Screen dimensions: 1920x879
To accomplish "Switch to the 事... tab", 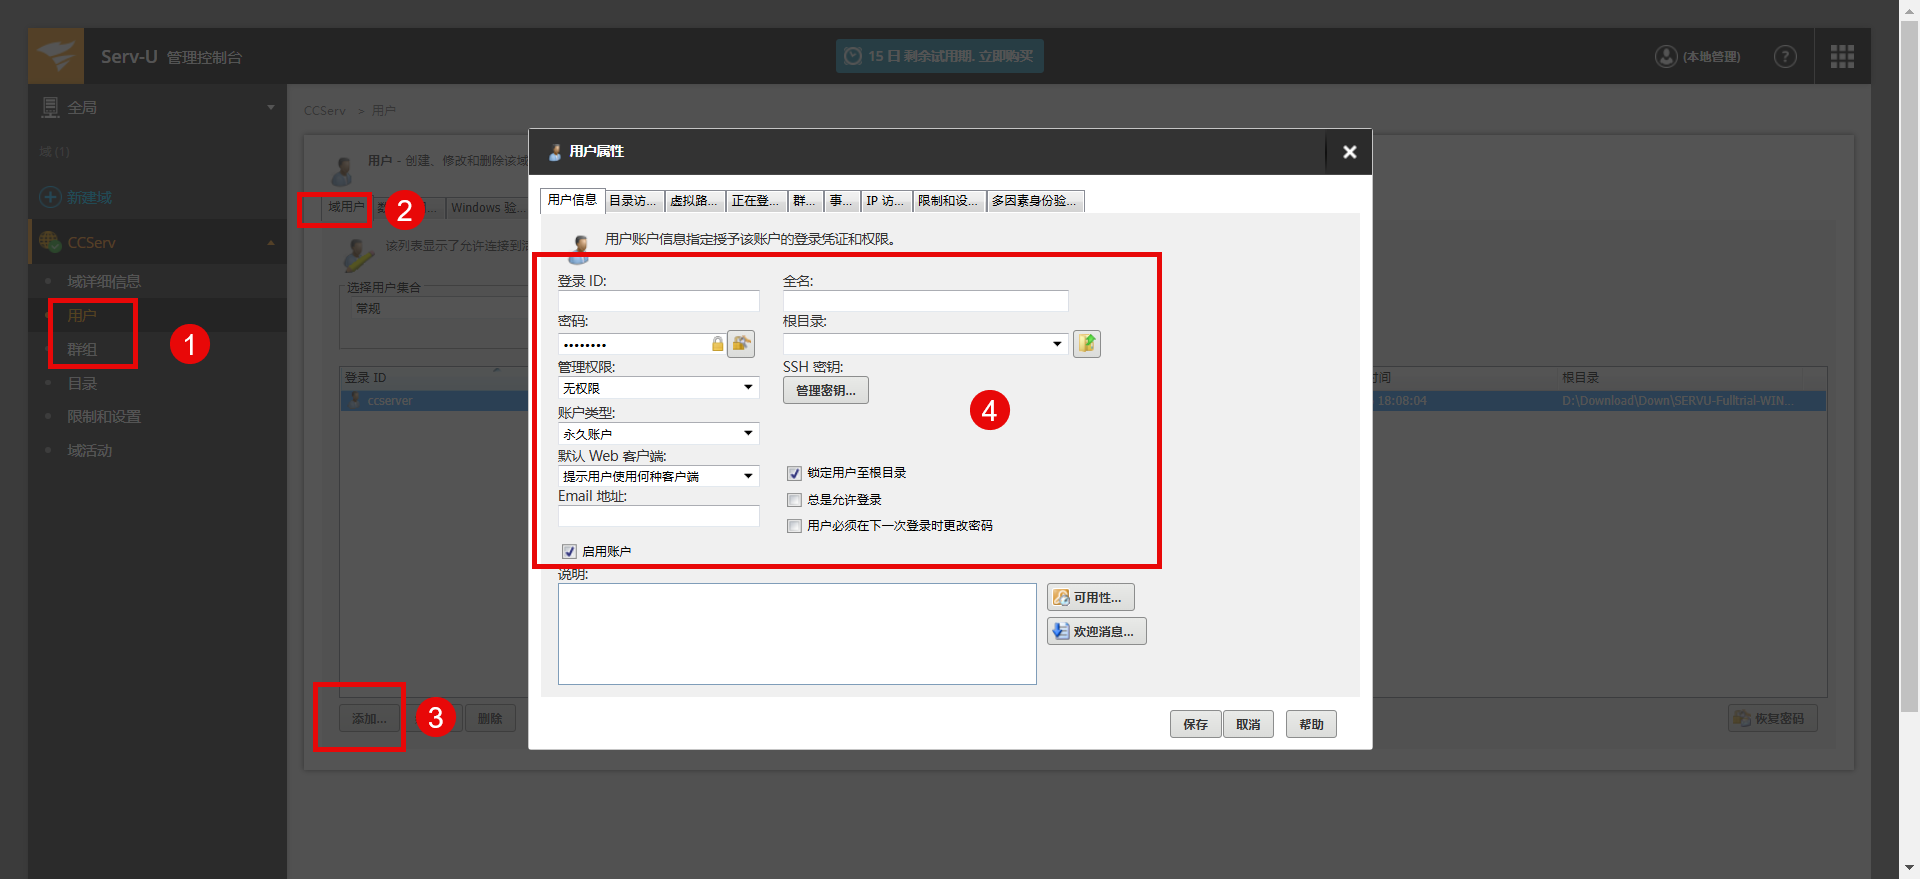I will coord(842,201).
